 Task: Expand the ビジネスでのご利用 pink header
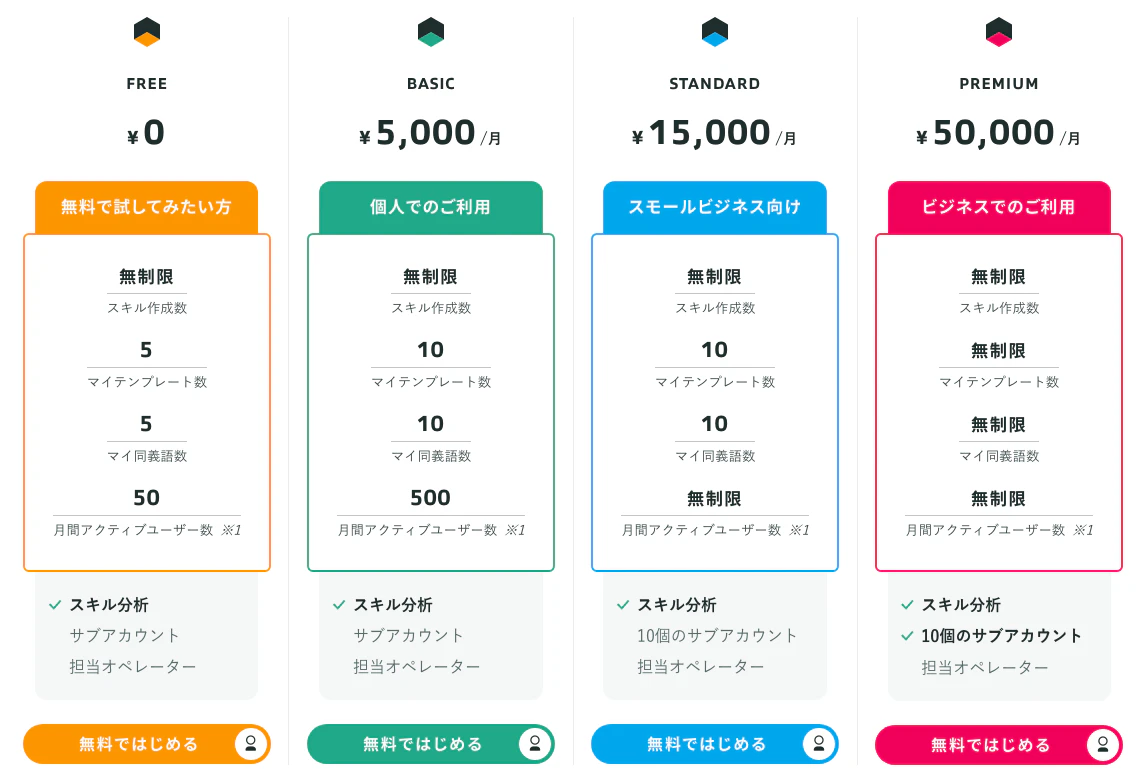(998, 207)
